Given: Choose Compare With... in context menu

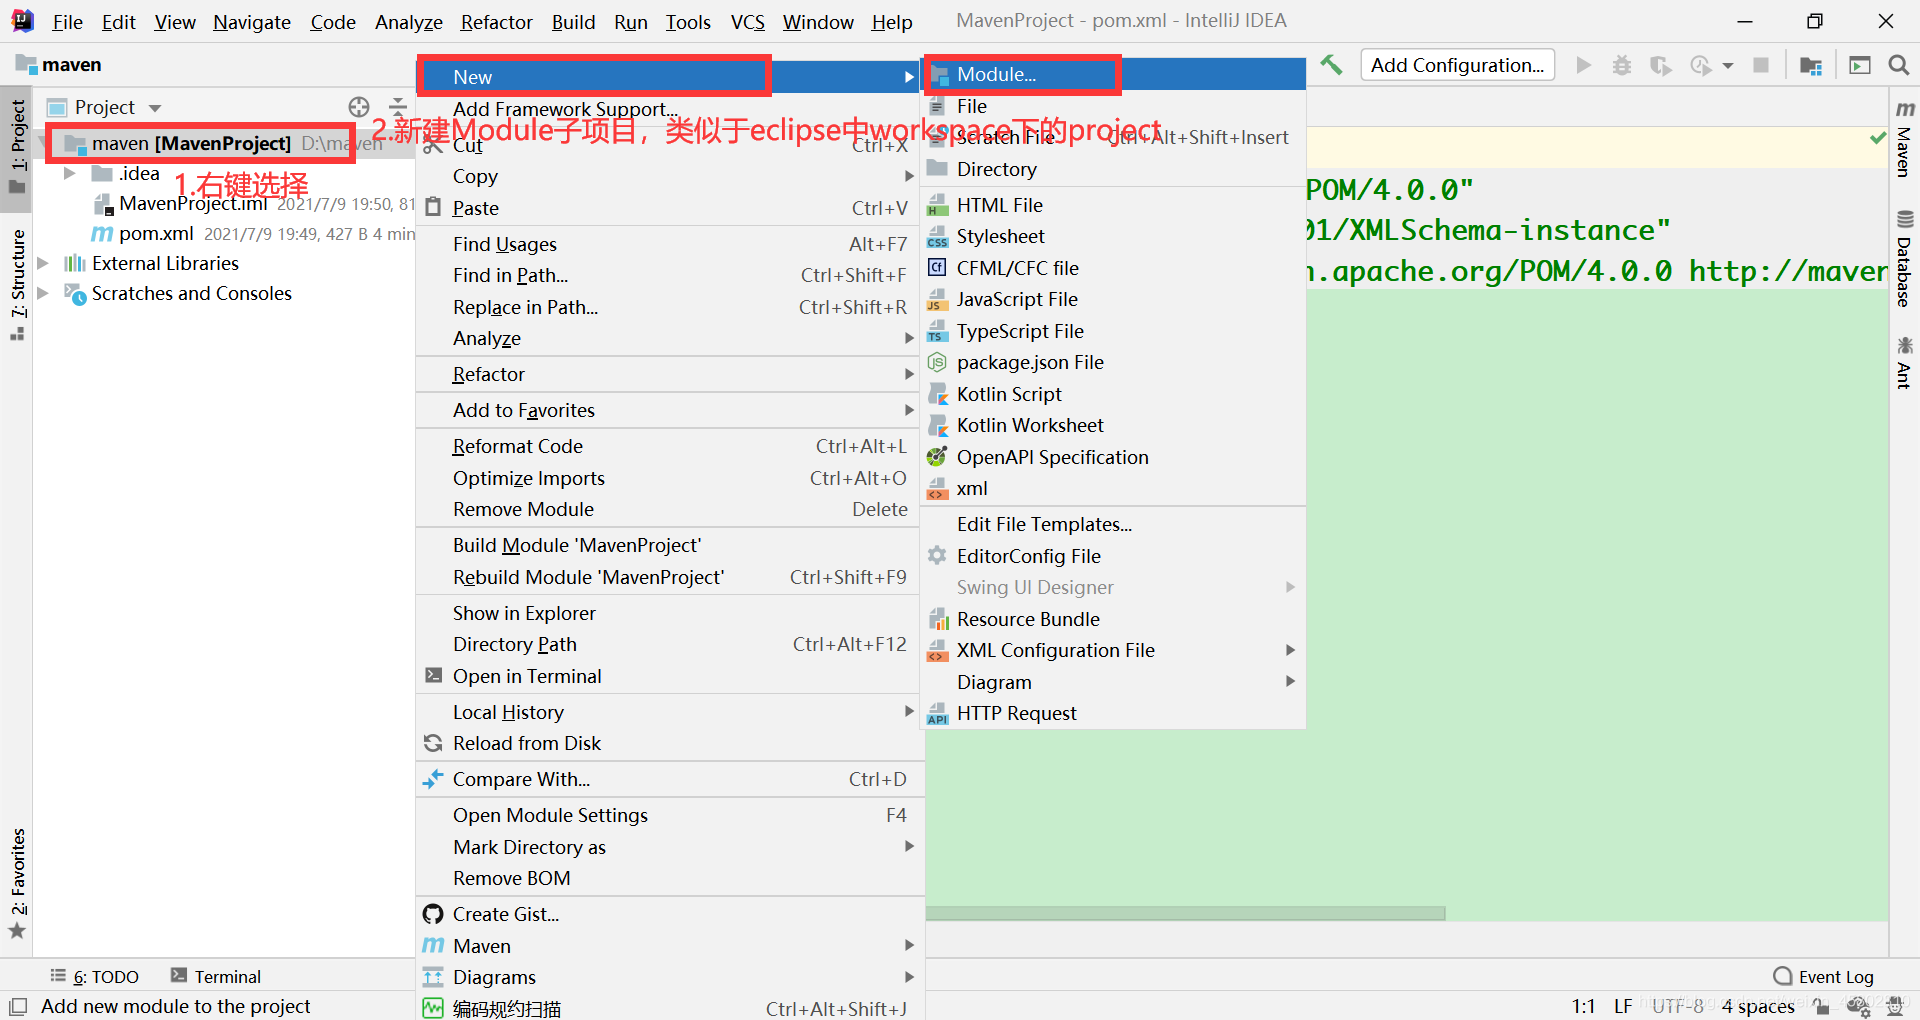Looking at the screenshot, I should [x=668, y=779].
